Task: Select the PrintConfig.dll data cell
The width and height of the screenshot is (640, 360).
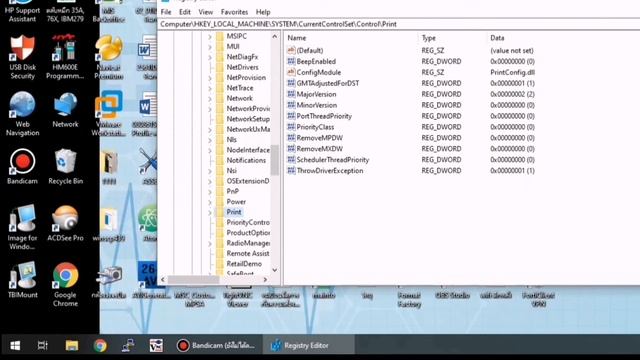Action: 512,72
